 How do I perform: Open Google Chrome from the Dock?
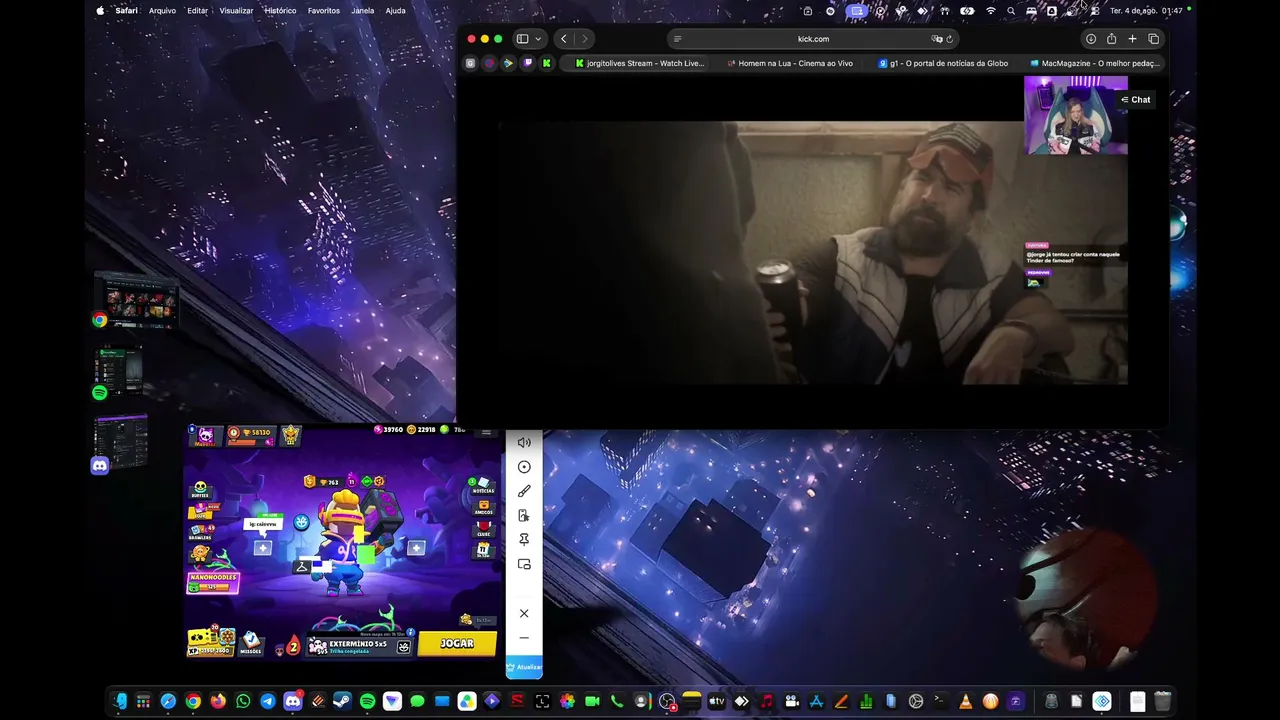click(193, 702)
